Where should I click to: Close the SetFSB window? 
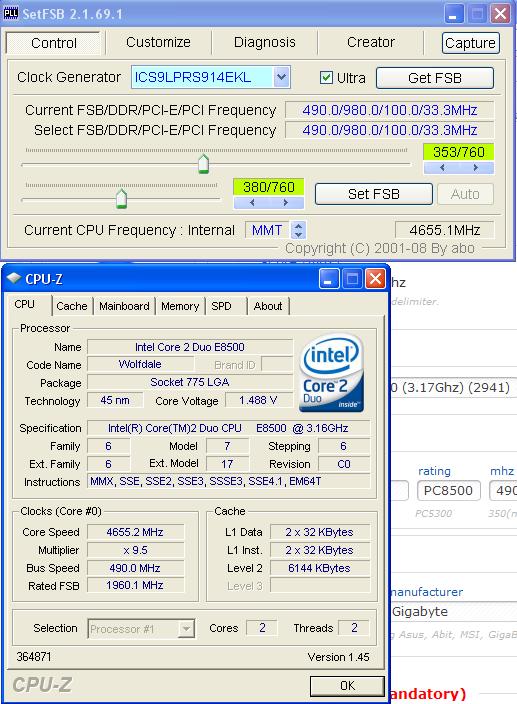pyautogui.click(x=500, y=13)
